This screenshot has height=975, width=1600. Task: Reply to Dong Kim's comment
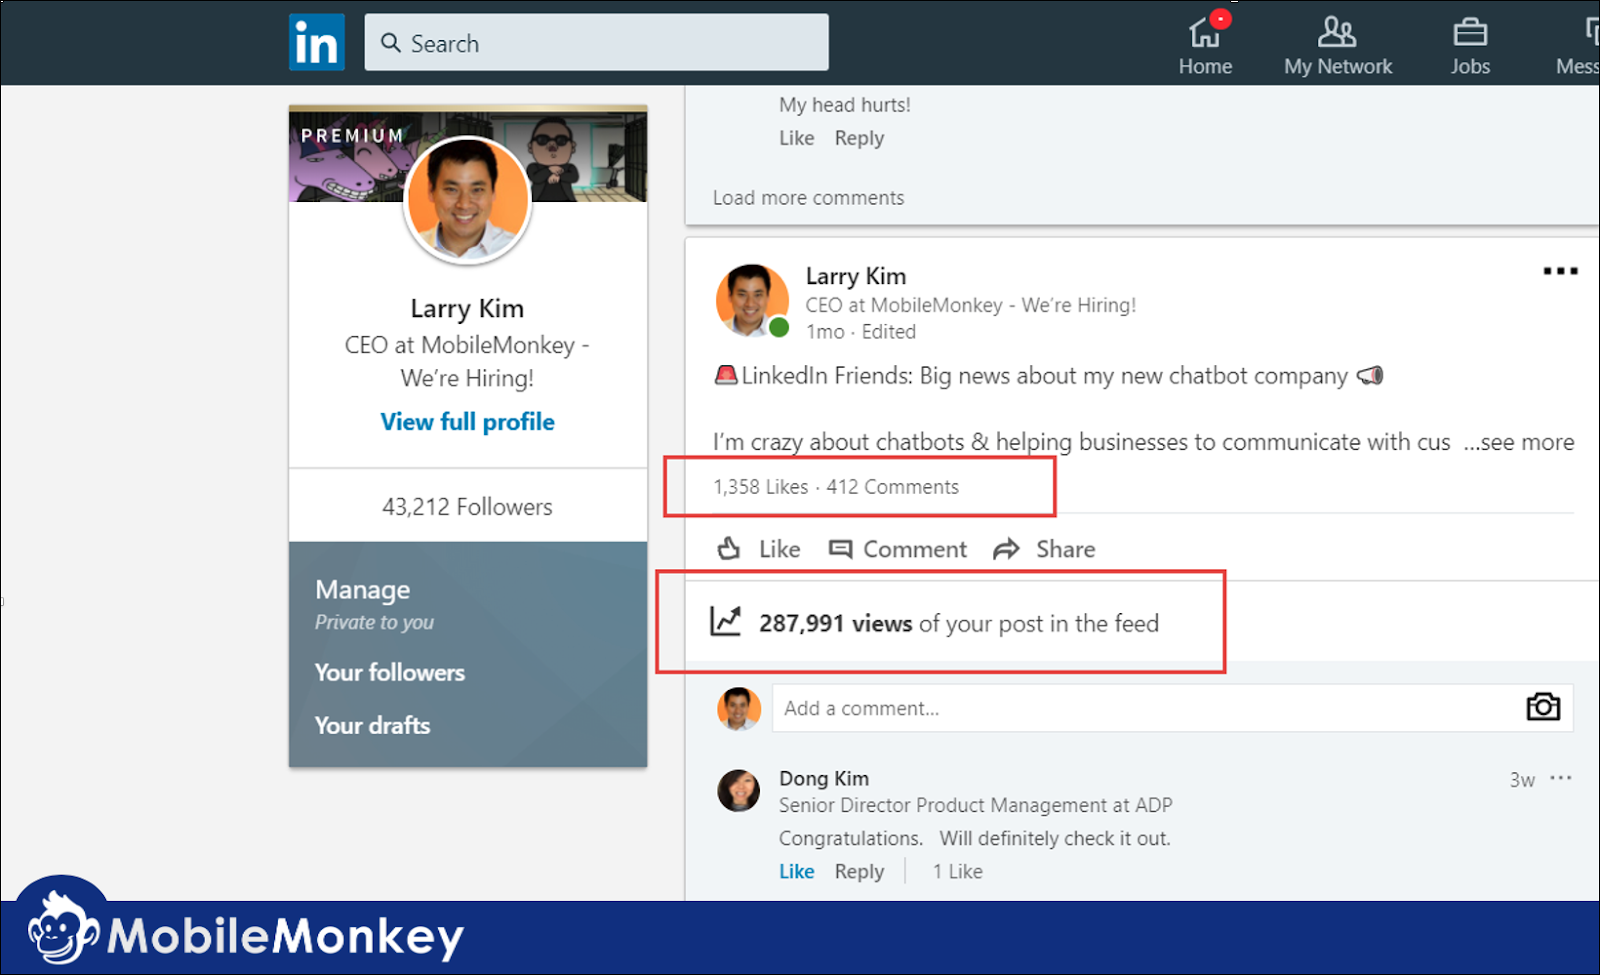[x=859, y=871]
